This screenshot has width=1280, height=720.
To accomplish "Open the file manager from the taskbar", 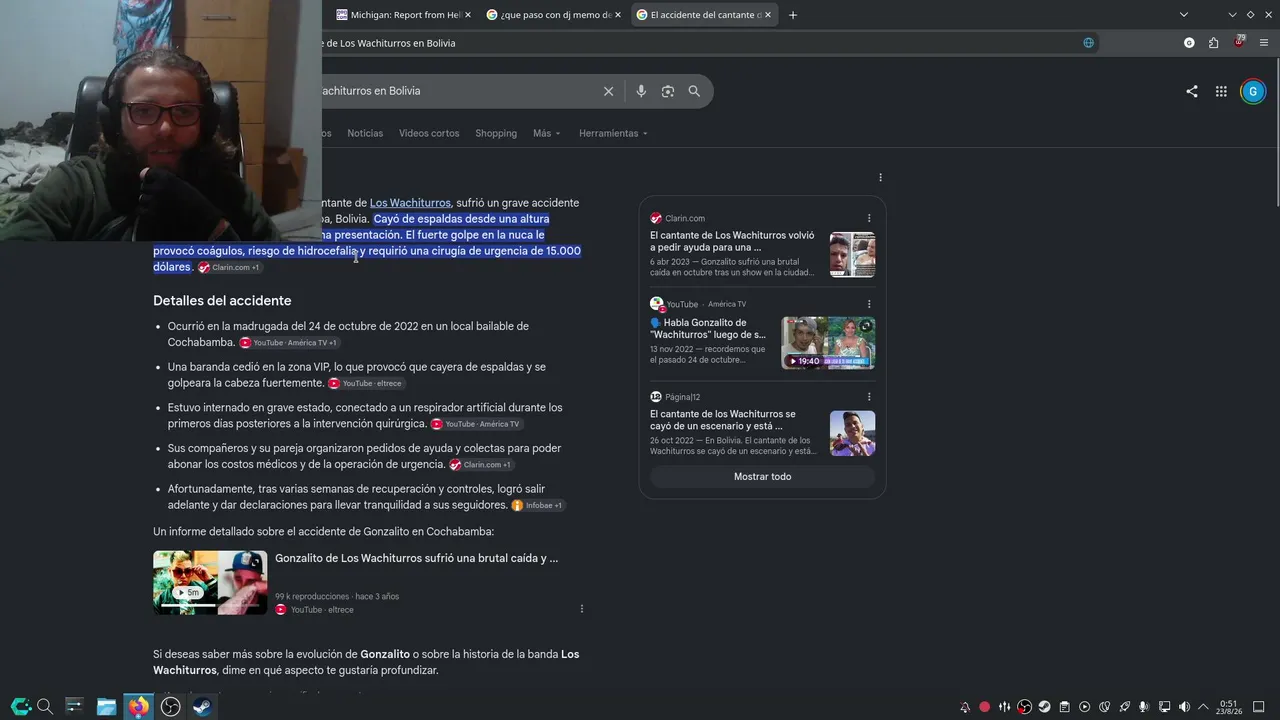I will tap(106, 706).
